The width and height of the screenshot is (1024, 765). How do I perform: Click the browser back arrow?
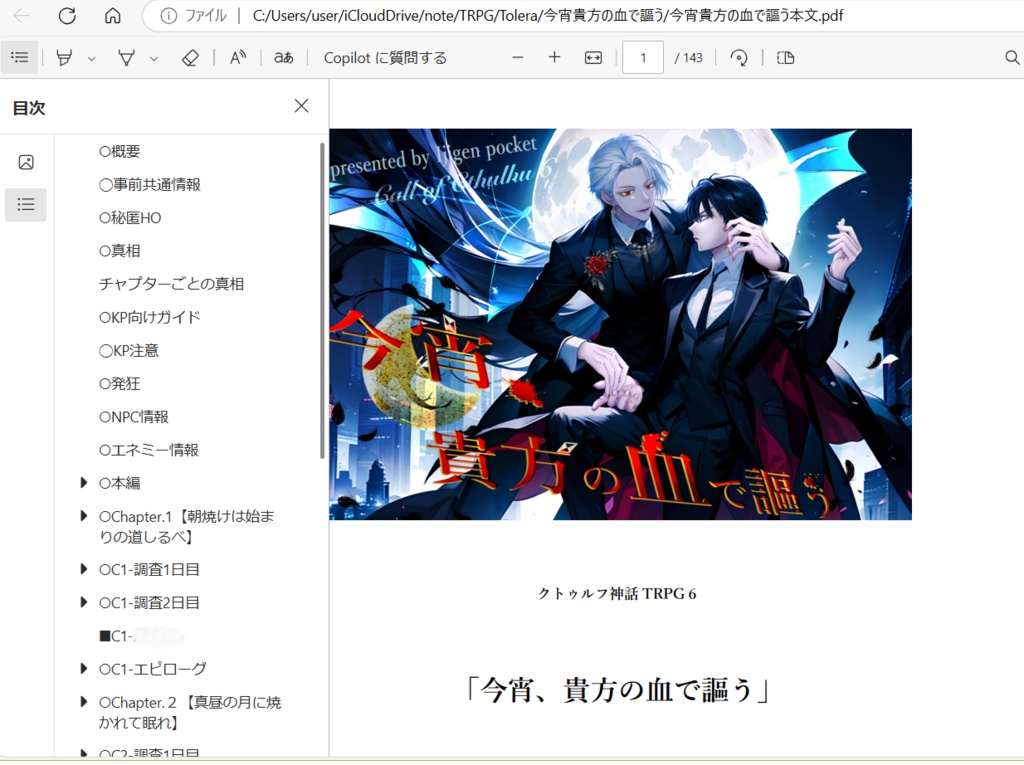click(x=22, y=16)
